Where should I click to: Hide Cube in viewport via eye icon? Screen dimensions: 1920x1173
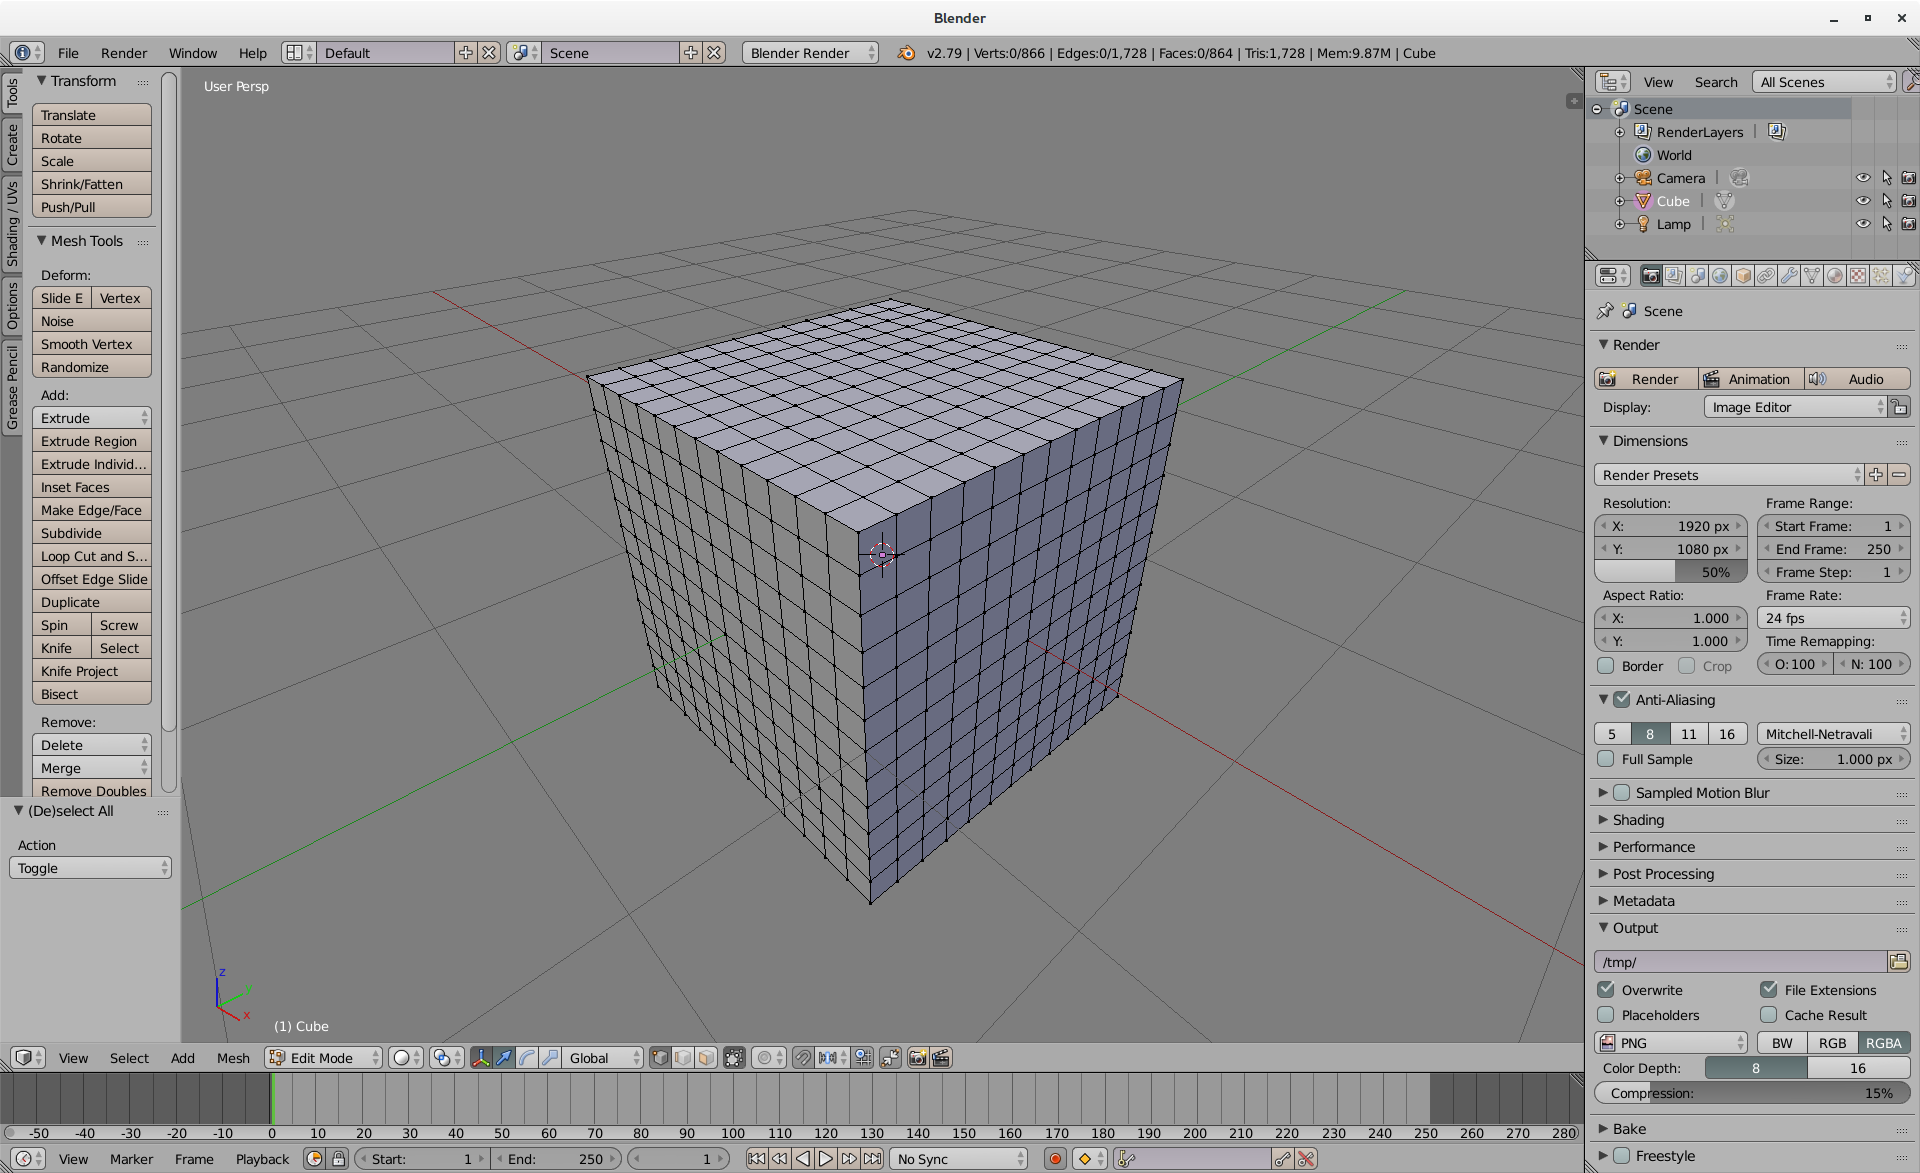click(x=1863, y=201)
